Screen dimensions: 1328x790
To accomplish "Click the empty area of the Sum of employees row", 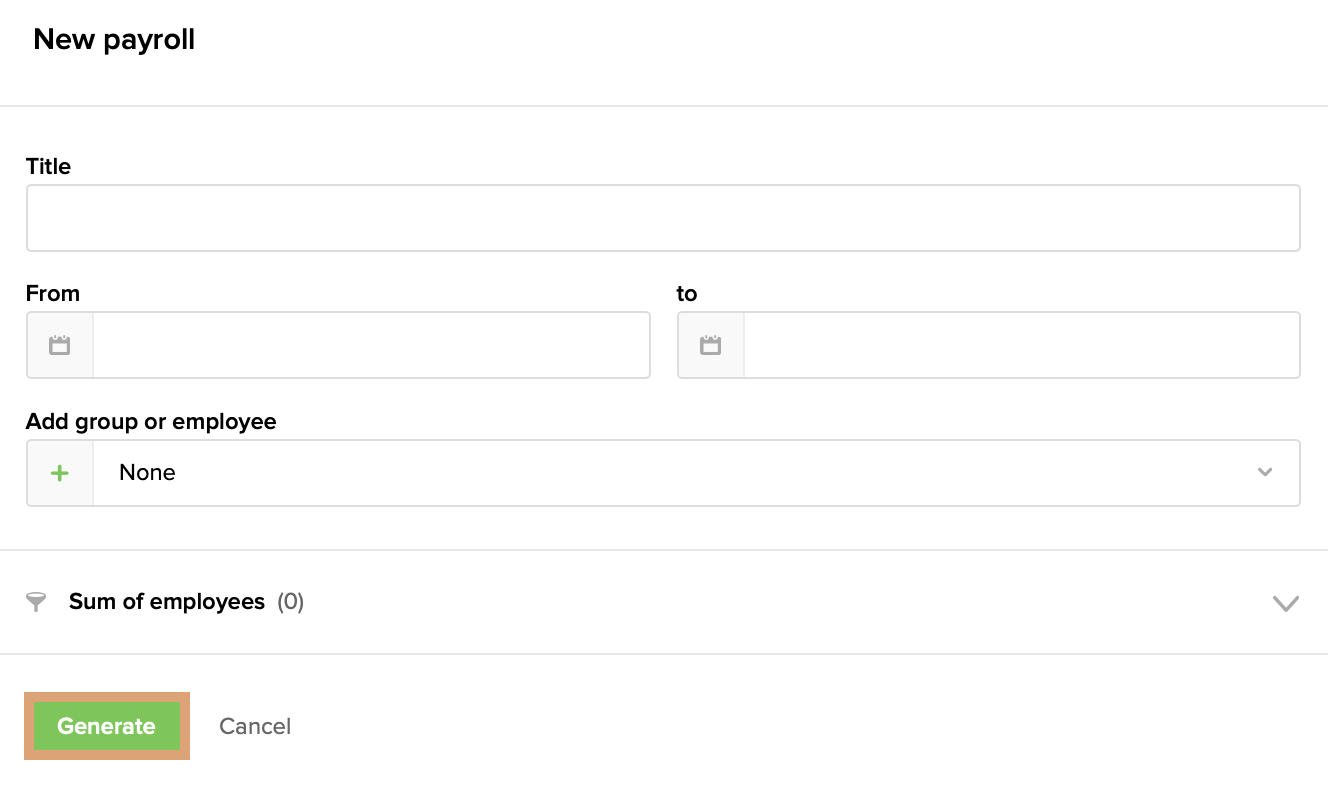I will coord(780,602).
